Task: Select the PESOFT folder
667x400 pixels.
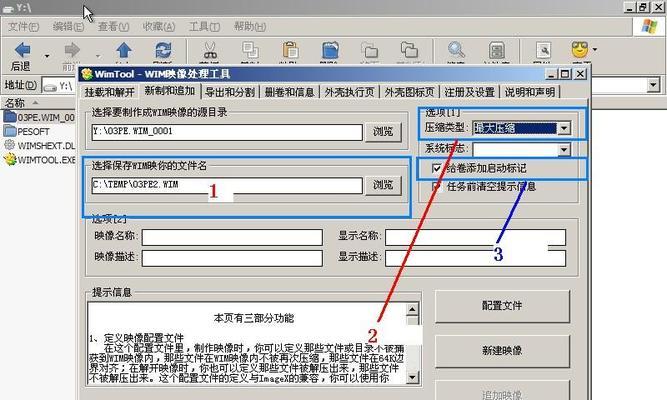Action: coord(27,131)
